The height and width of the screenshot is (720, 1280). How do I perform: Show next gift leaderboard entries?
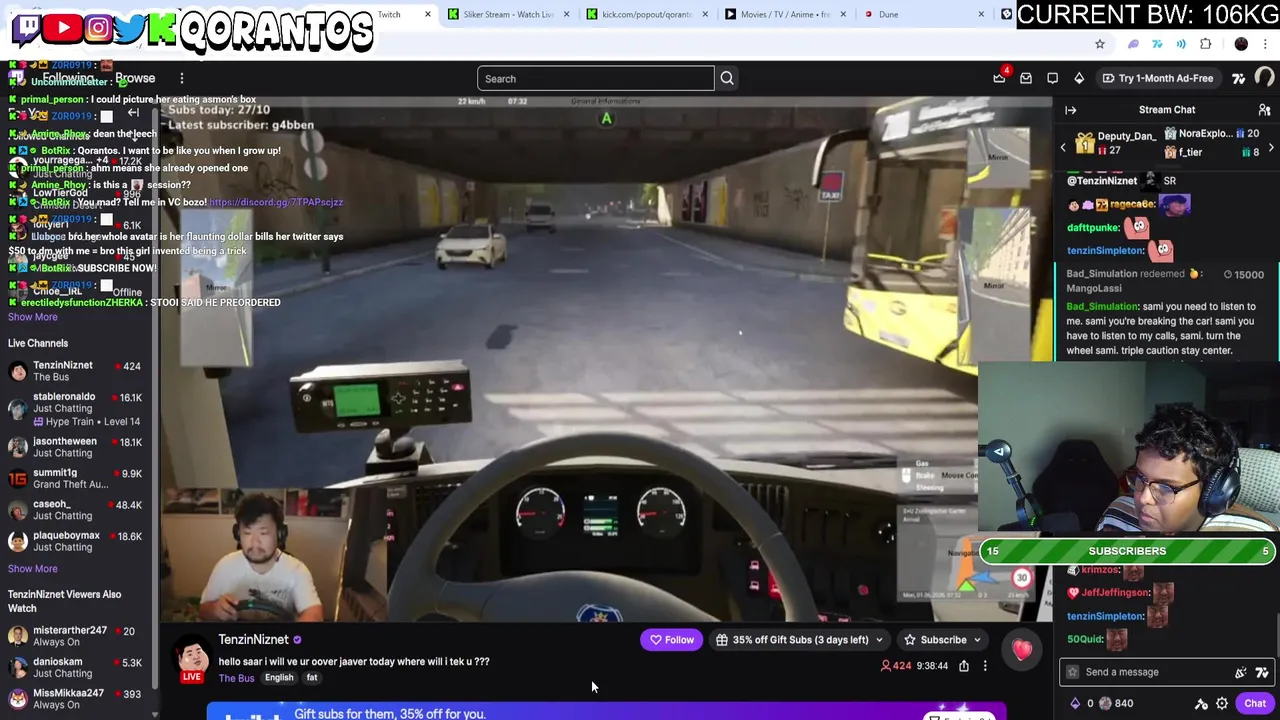pyautogui.click(x=1271, y=148)
